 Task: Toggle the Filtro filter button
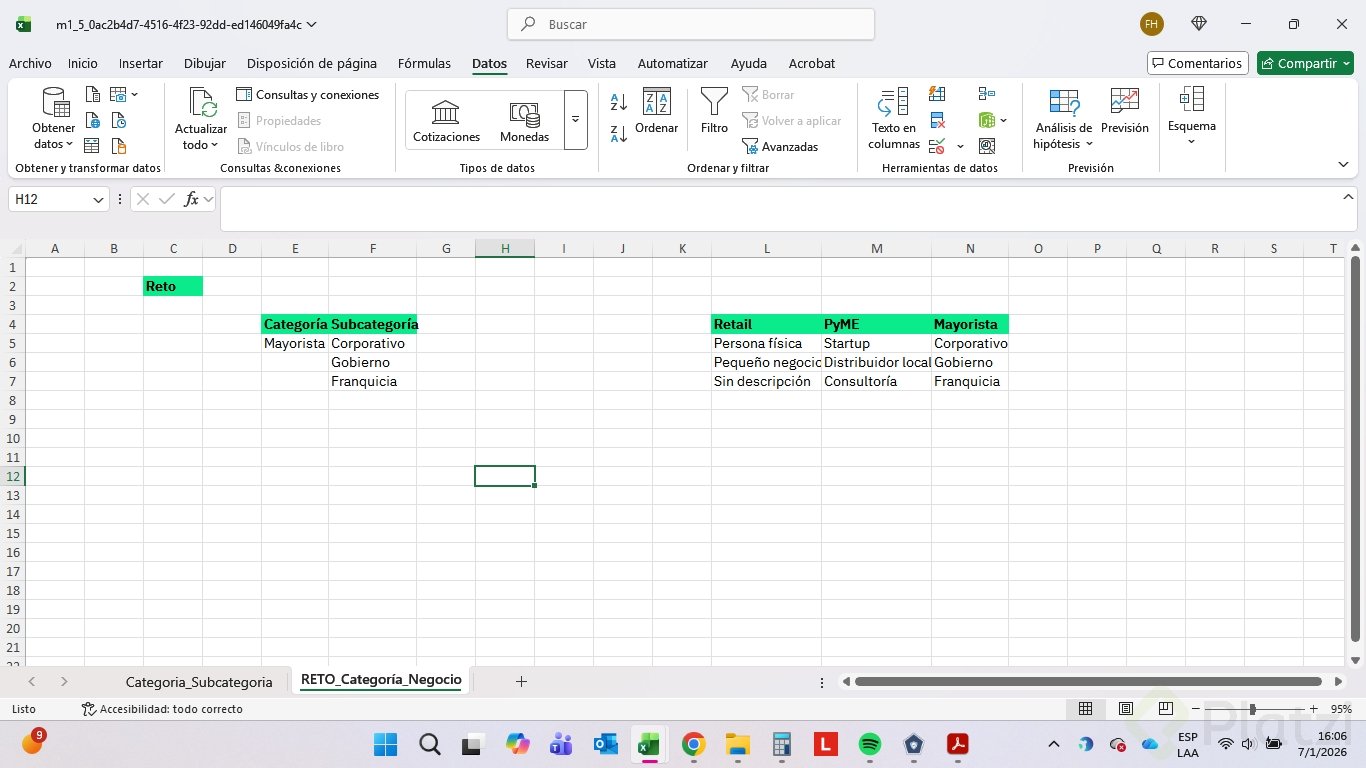pyautogui.click(x=714, y=111)
